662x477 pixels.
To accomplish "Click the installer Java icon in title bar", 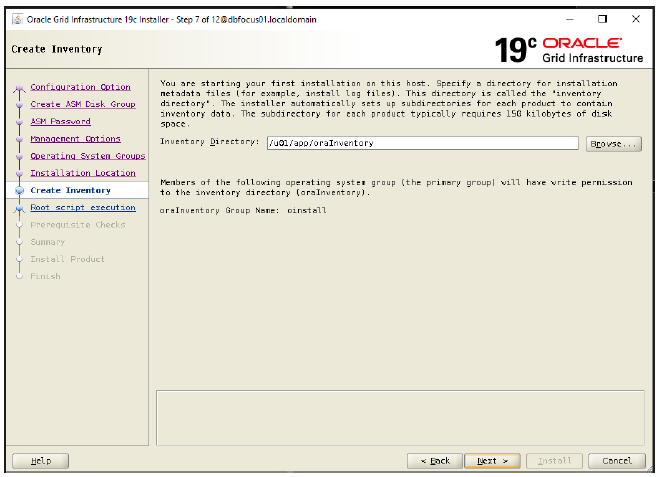I will (x=17, y=19).
